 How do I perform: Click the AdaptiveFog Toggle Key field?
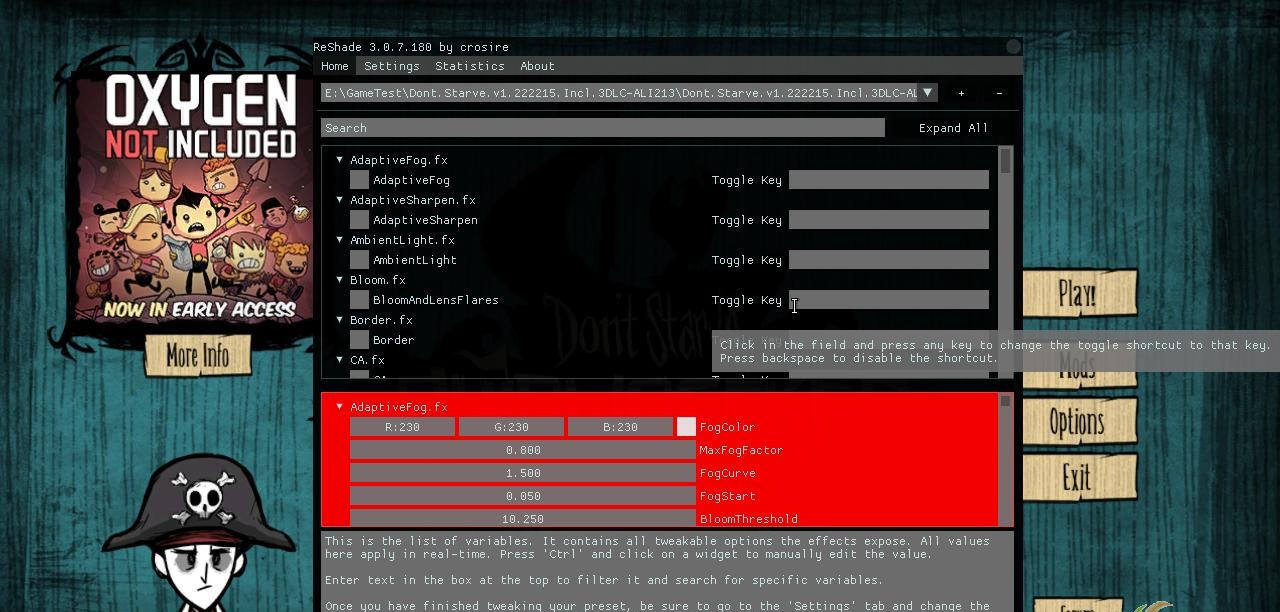[x=889, y=180]
